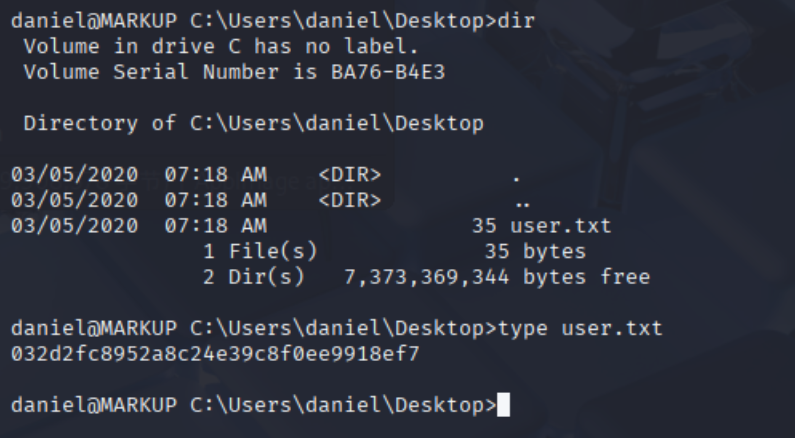The width and height of the screenshot is (795, 438).
Task: Click the first <DIR> label in listing
Action: (x=350, y=175)
